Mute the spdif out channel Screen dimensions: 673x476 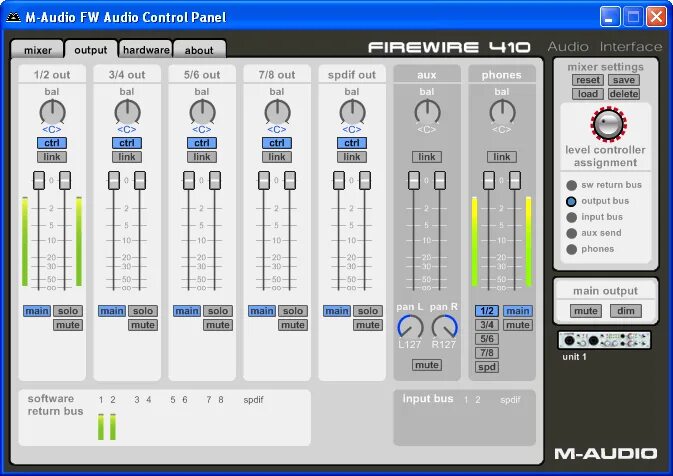(x=368, y=325)
